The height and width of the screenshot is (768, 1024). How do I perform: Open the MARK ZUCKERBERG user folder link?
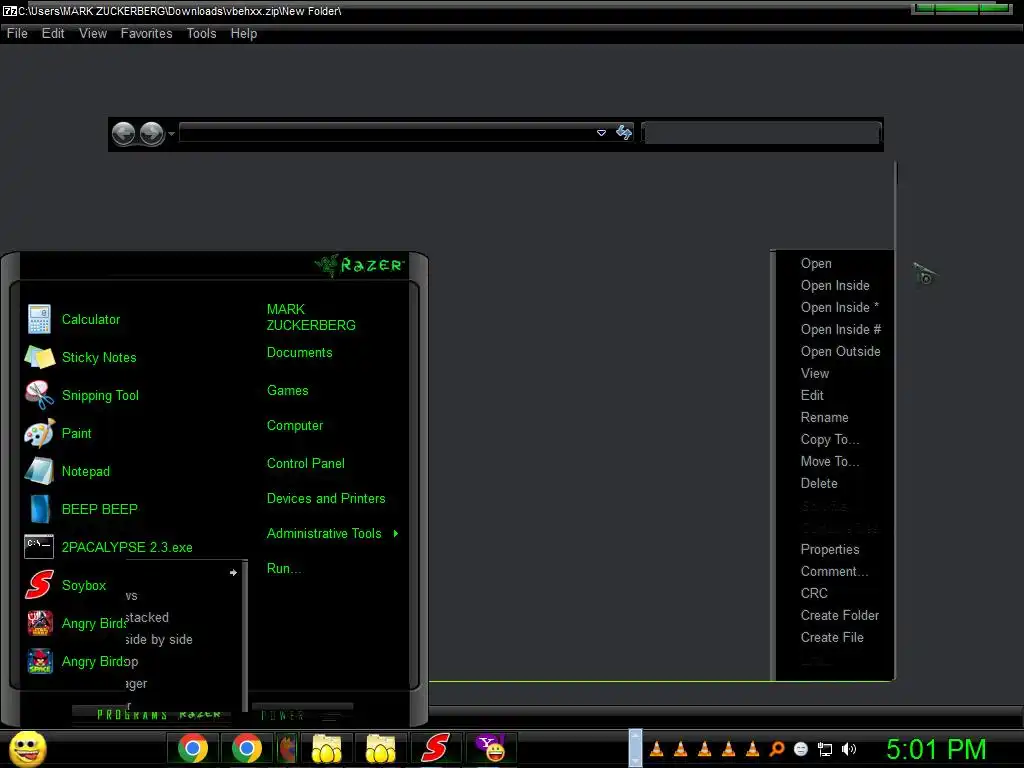click(311, 317)
